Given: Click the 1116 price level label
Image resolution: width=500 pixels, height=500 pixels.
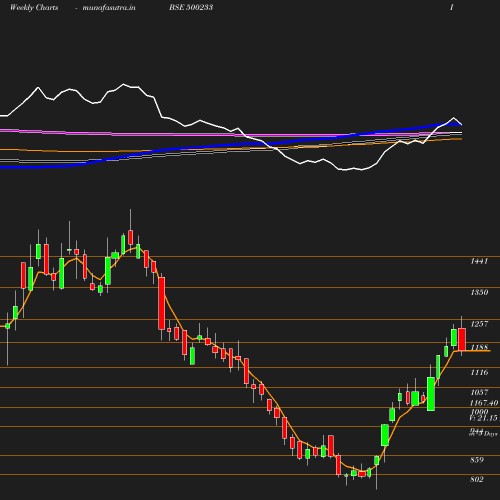Looking at the screenshot, I should click(x=479, y=372).
